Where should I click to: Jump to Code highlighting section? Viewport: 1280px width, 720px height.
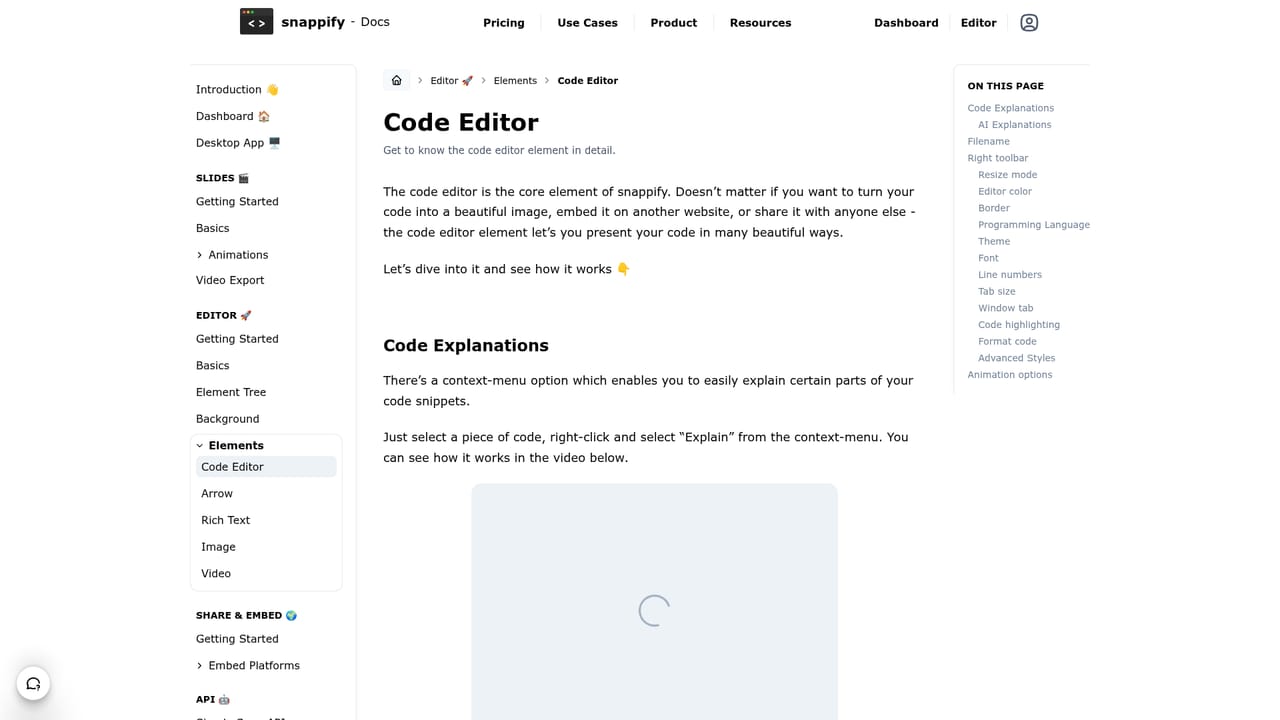click(1019, 325)
